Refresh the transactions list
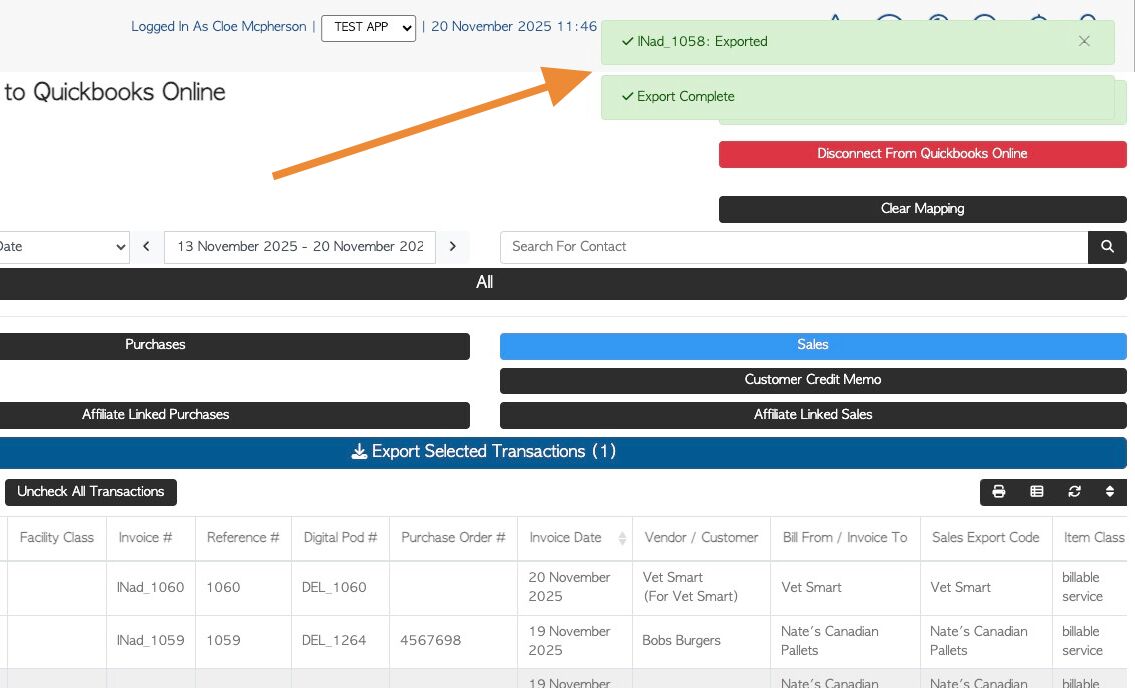1135x688 pixels. pyautogui.click(x=1074, y=492)
